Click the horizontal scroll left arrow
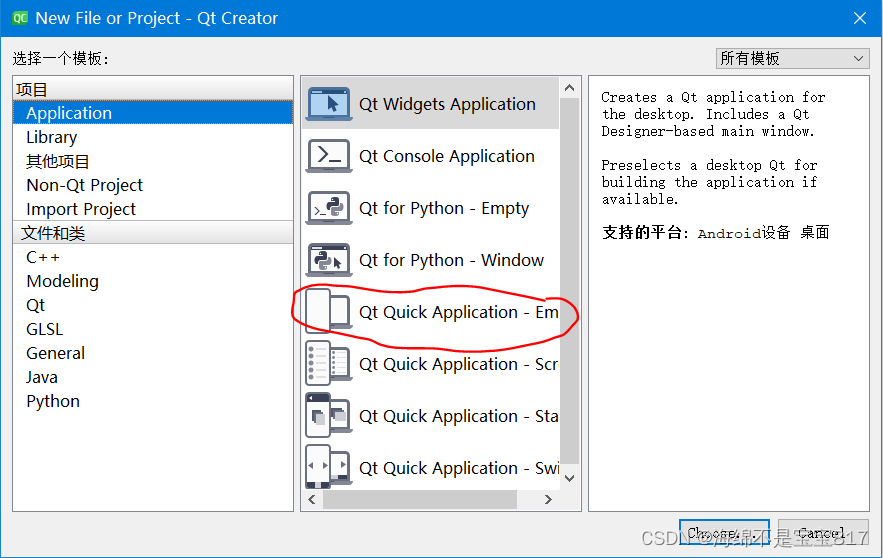This screenshot has width=883, height=558. click(312, 499)
